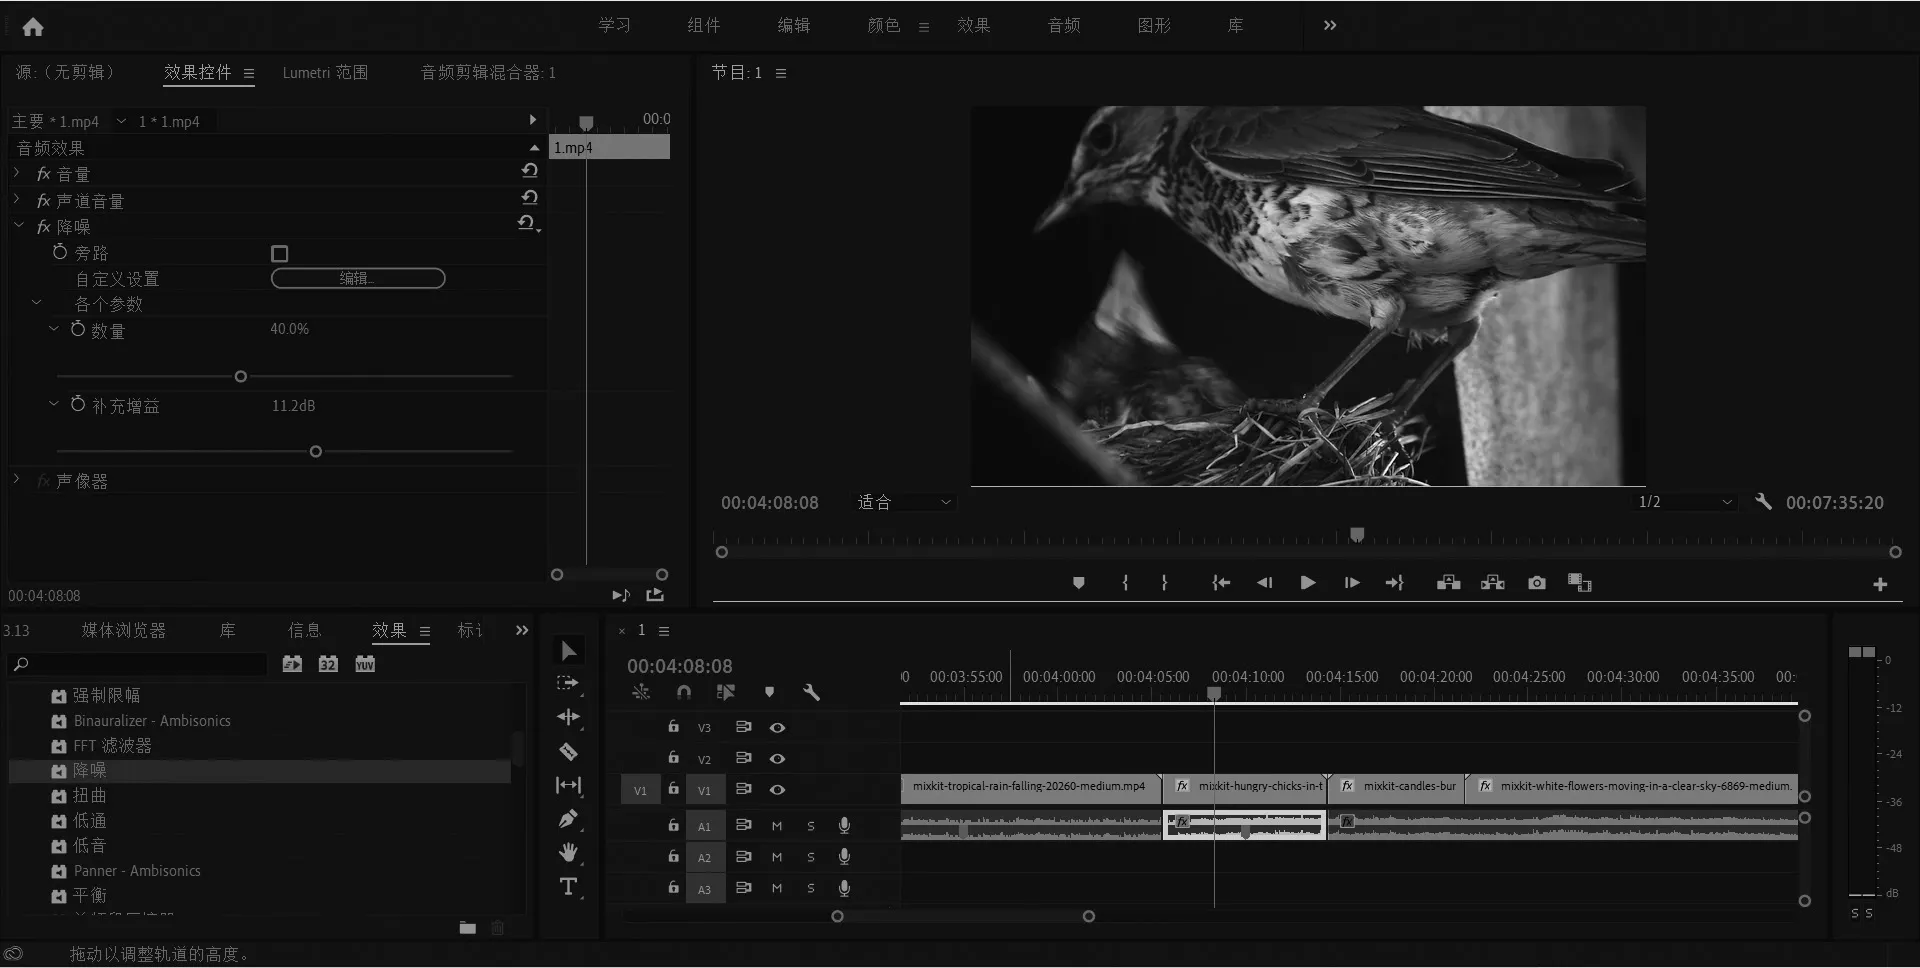The image size is (1920, 968).
Task: Create new custom bin folder
Action: (x=467, y=928)
